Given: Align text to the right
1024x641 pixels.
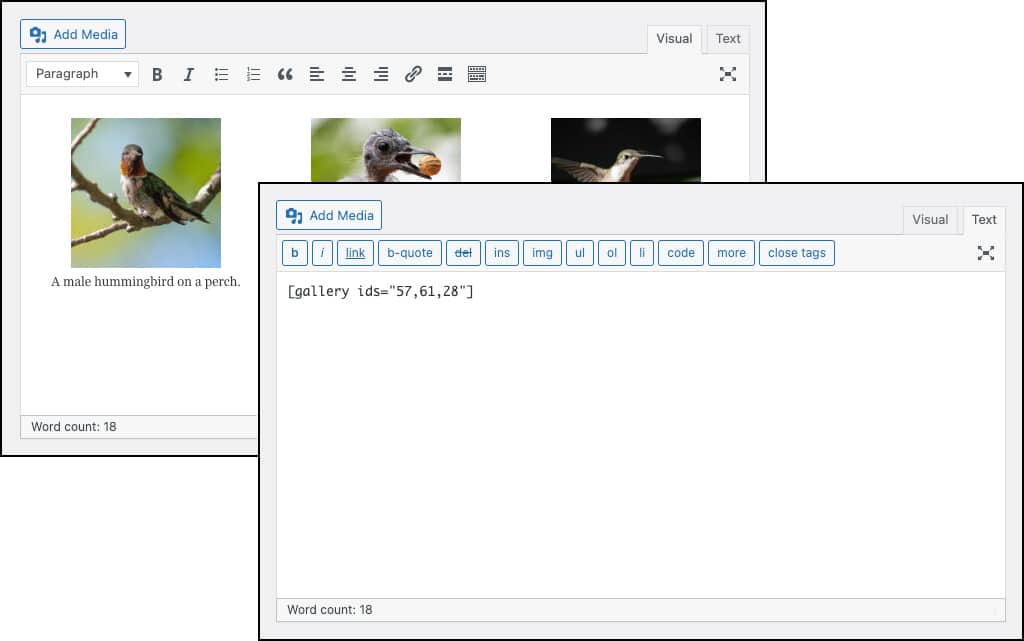Looking at the screenshot, I should coord(381,74).
